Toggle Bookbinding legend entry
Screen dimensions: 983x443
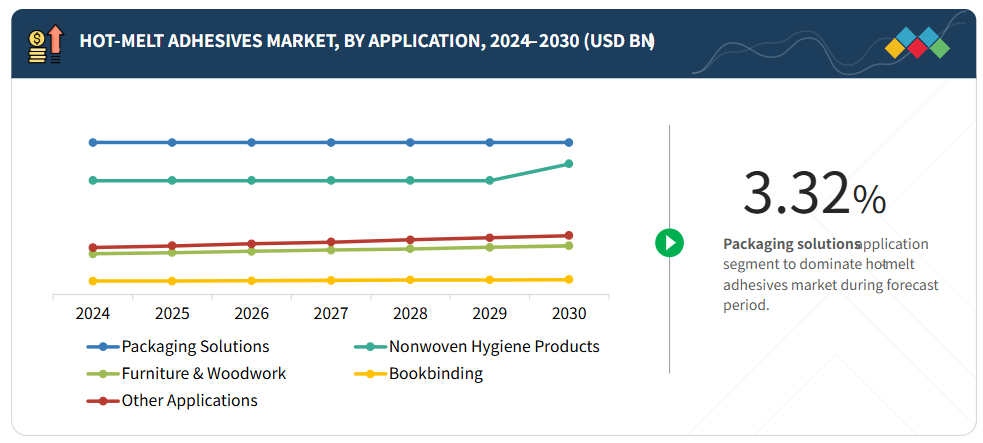point(435,373)
